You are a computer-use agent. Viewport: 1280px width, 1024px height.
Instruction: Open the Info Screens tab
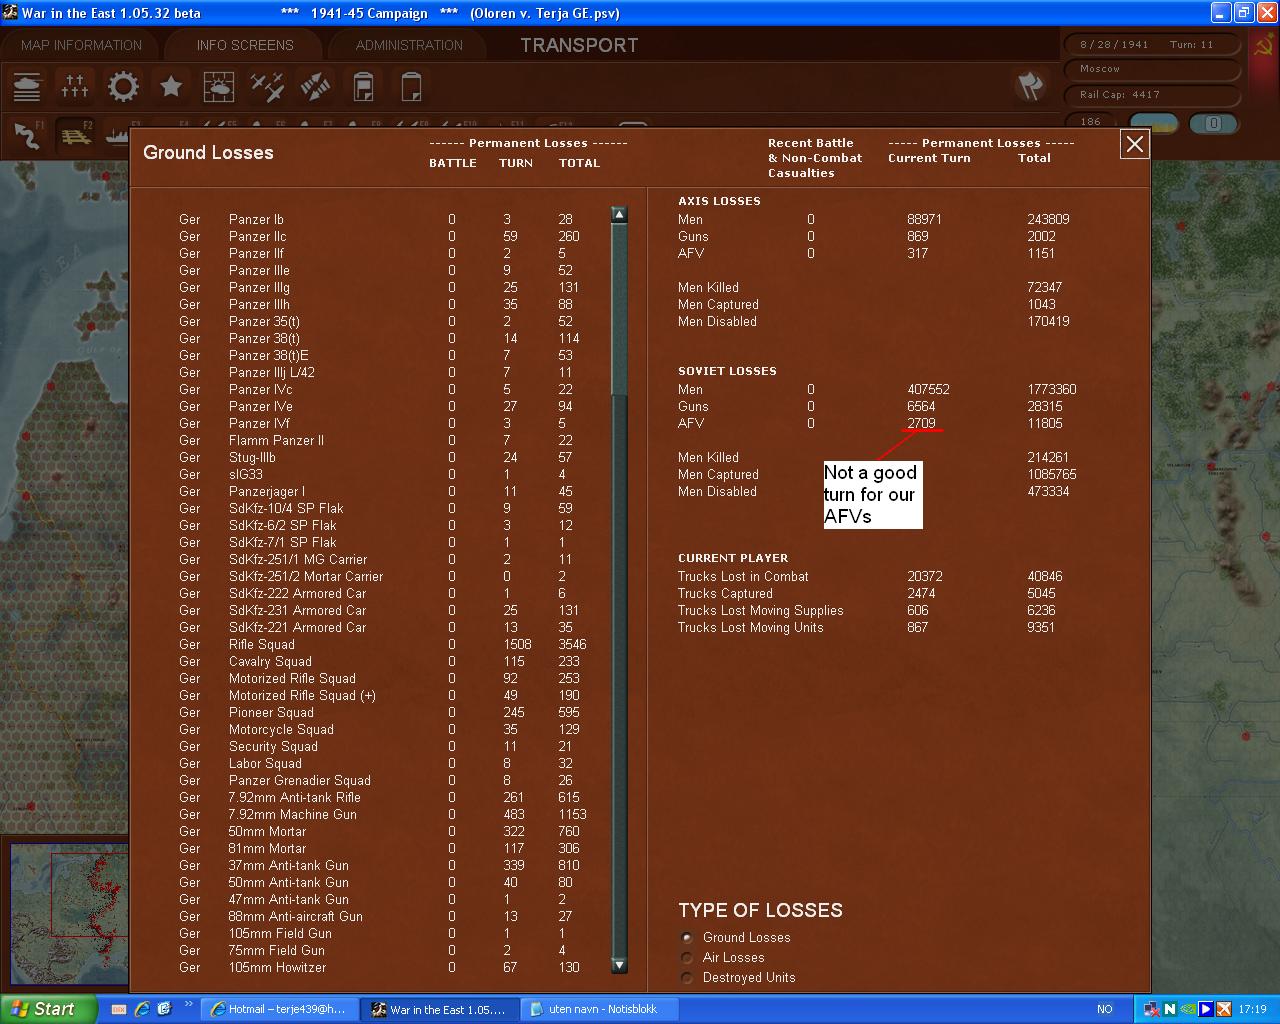[x=245, y=45]
